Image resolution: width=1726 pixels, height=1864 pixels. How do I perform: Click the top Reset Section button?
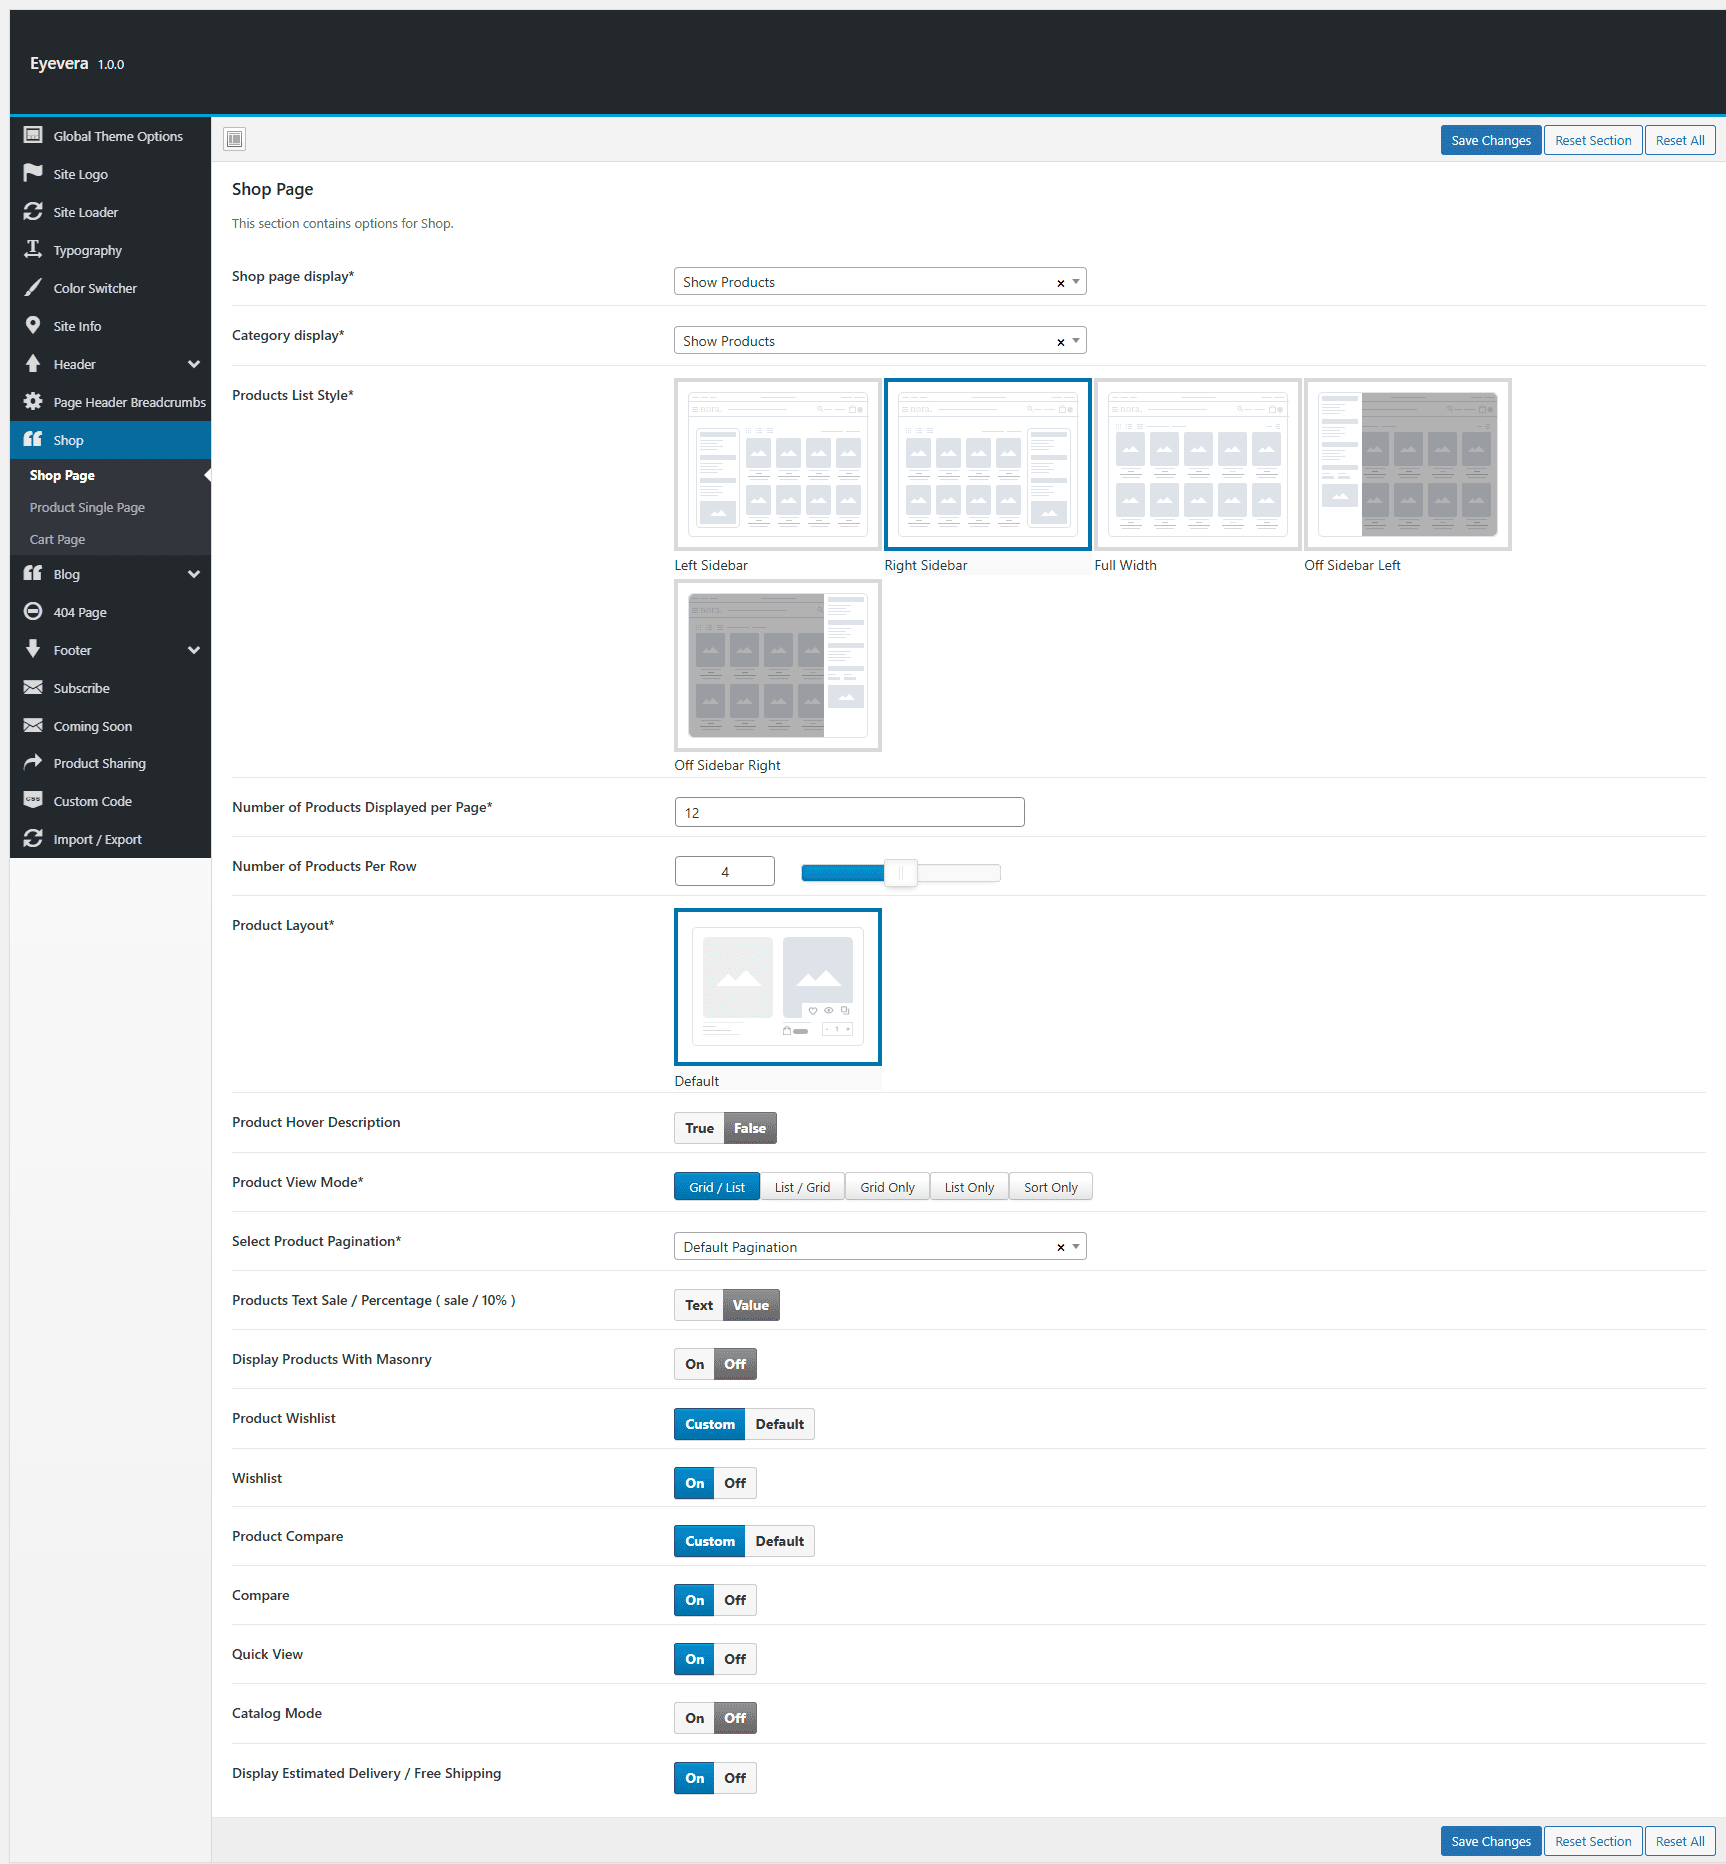point(1592,140)
